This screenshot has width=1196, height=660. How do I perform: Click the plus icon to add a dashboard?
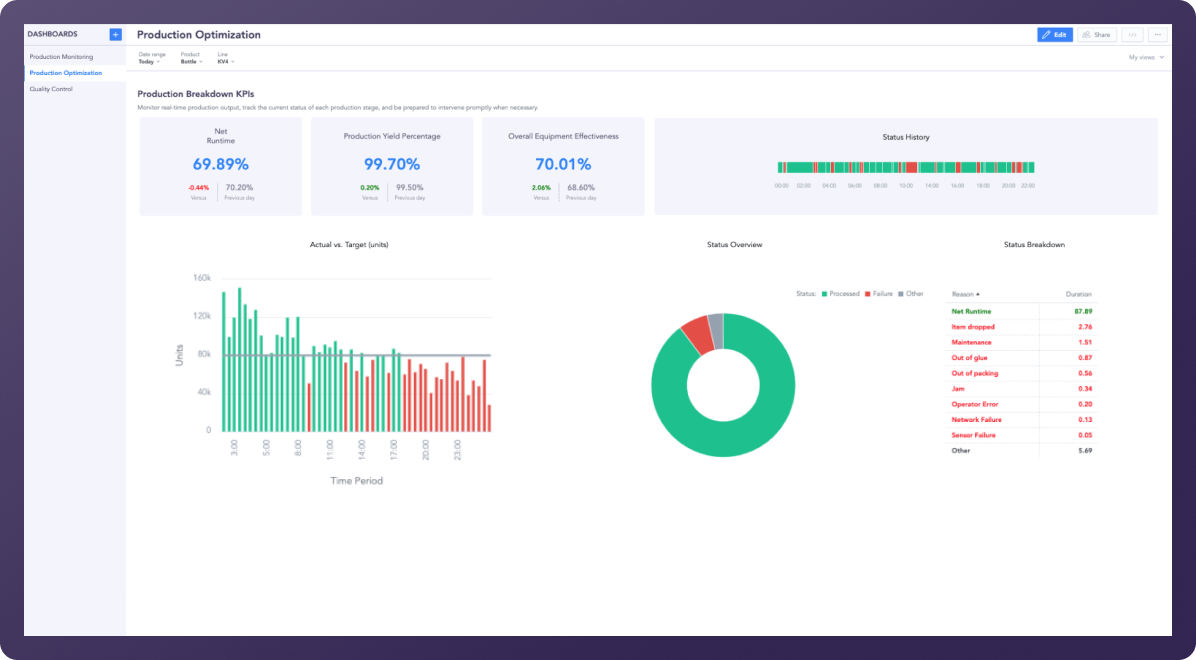pos(115,33)
